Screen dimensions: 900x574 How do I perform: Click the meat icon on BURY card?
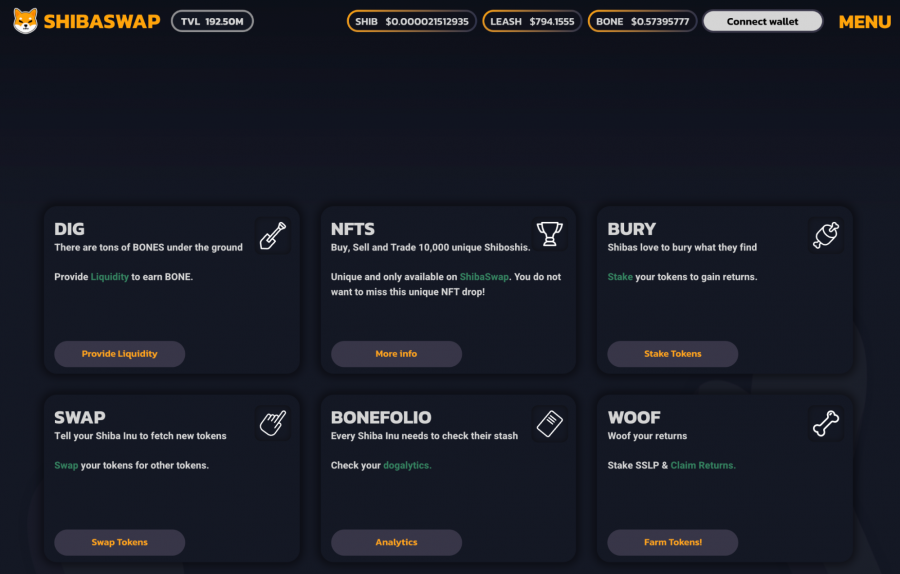tap(826, 235)
